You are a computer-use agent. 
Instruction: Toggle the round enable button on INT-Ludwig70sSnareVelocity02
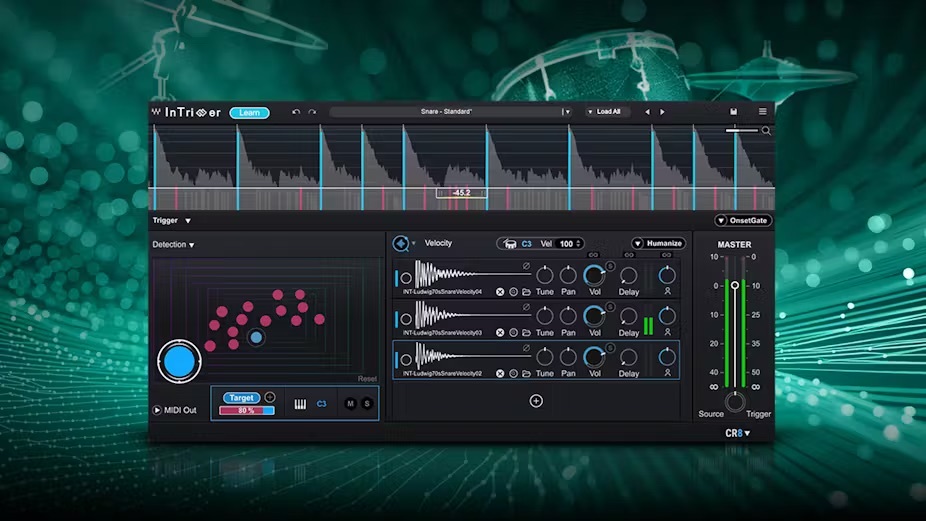pyautogui.click(x=406, y=359)
